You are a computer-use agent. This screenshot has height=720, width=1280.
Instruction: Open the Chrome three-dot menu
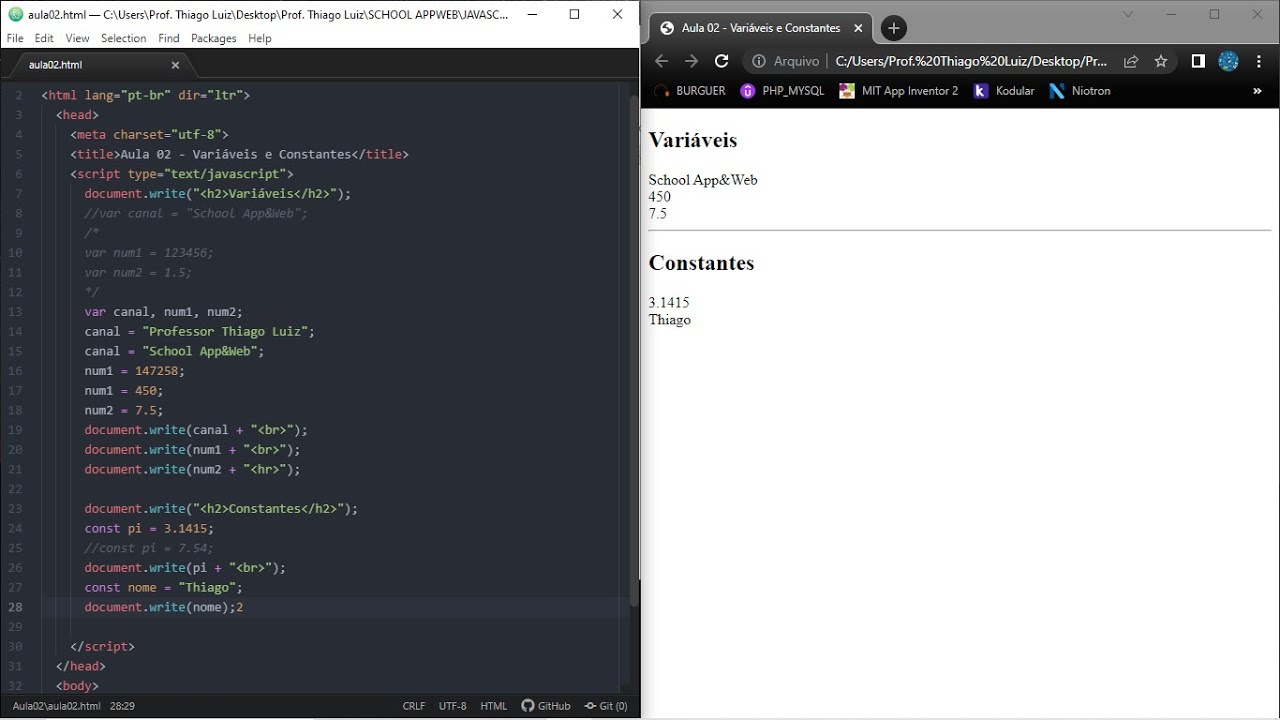(1258, 61)
